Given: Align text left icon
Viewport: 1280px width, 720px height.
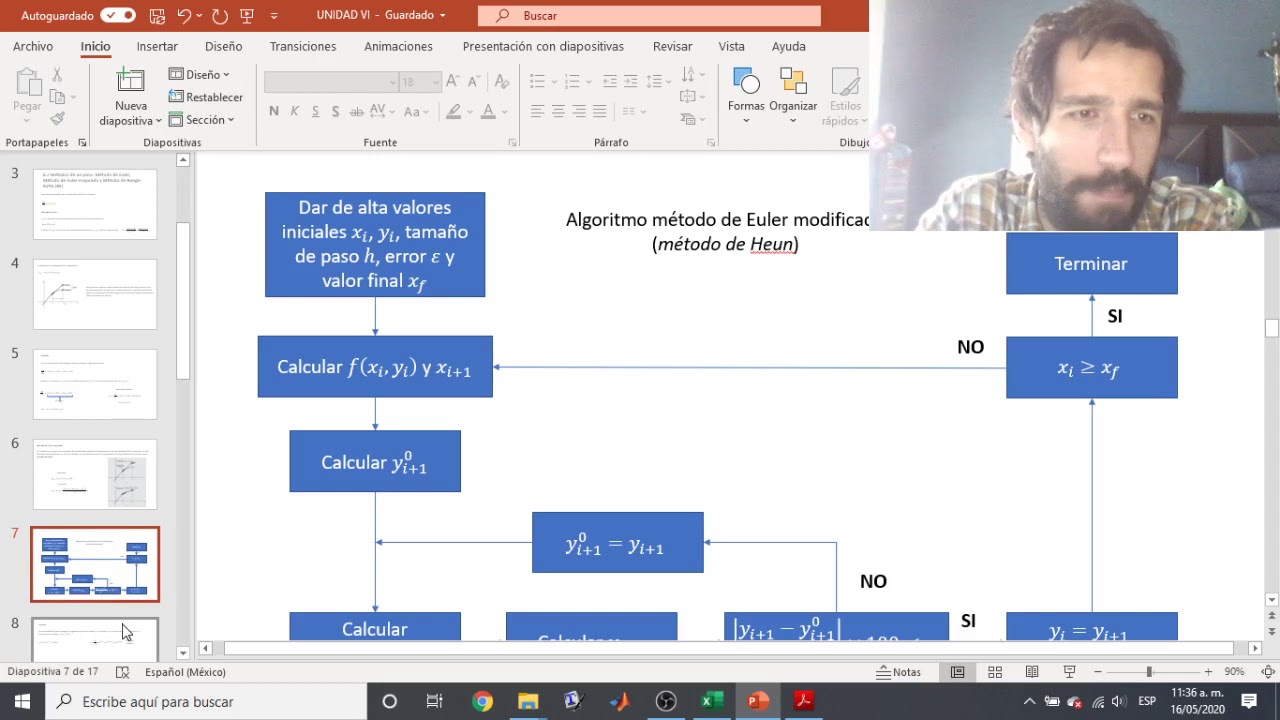Looking at the screenshot, I should click(x=537, y=111).
